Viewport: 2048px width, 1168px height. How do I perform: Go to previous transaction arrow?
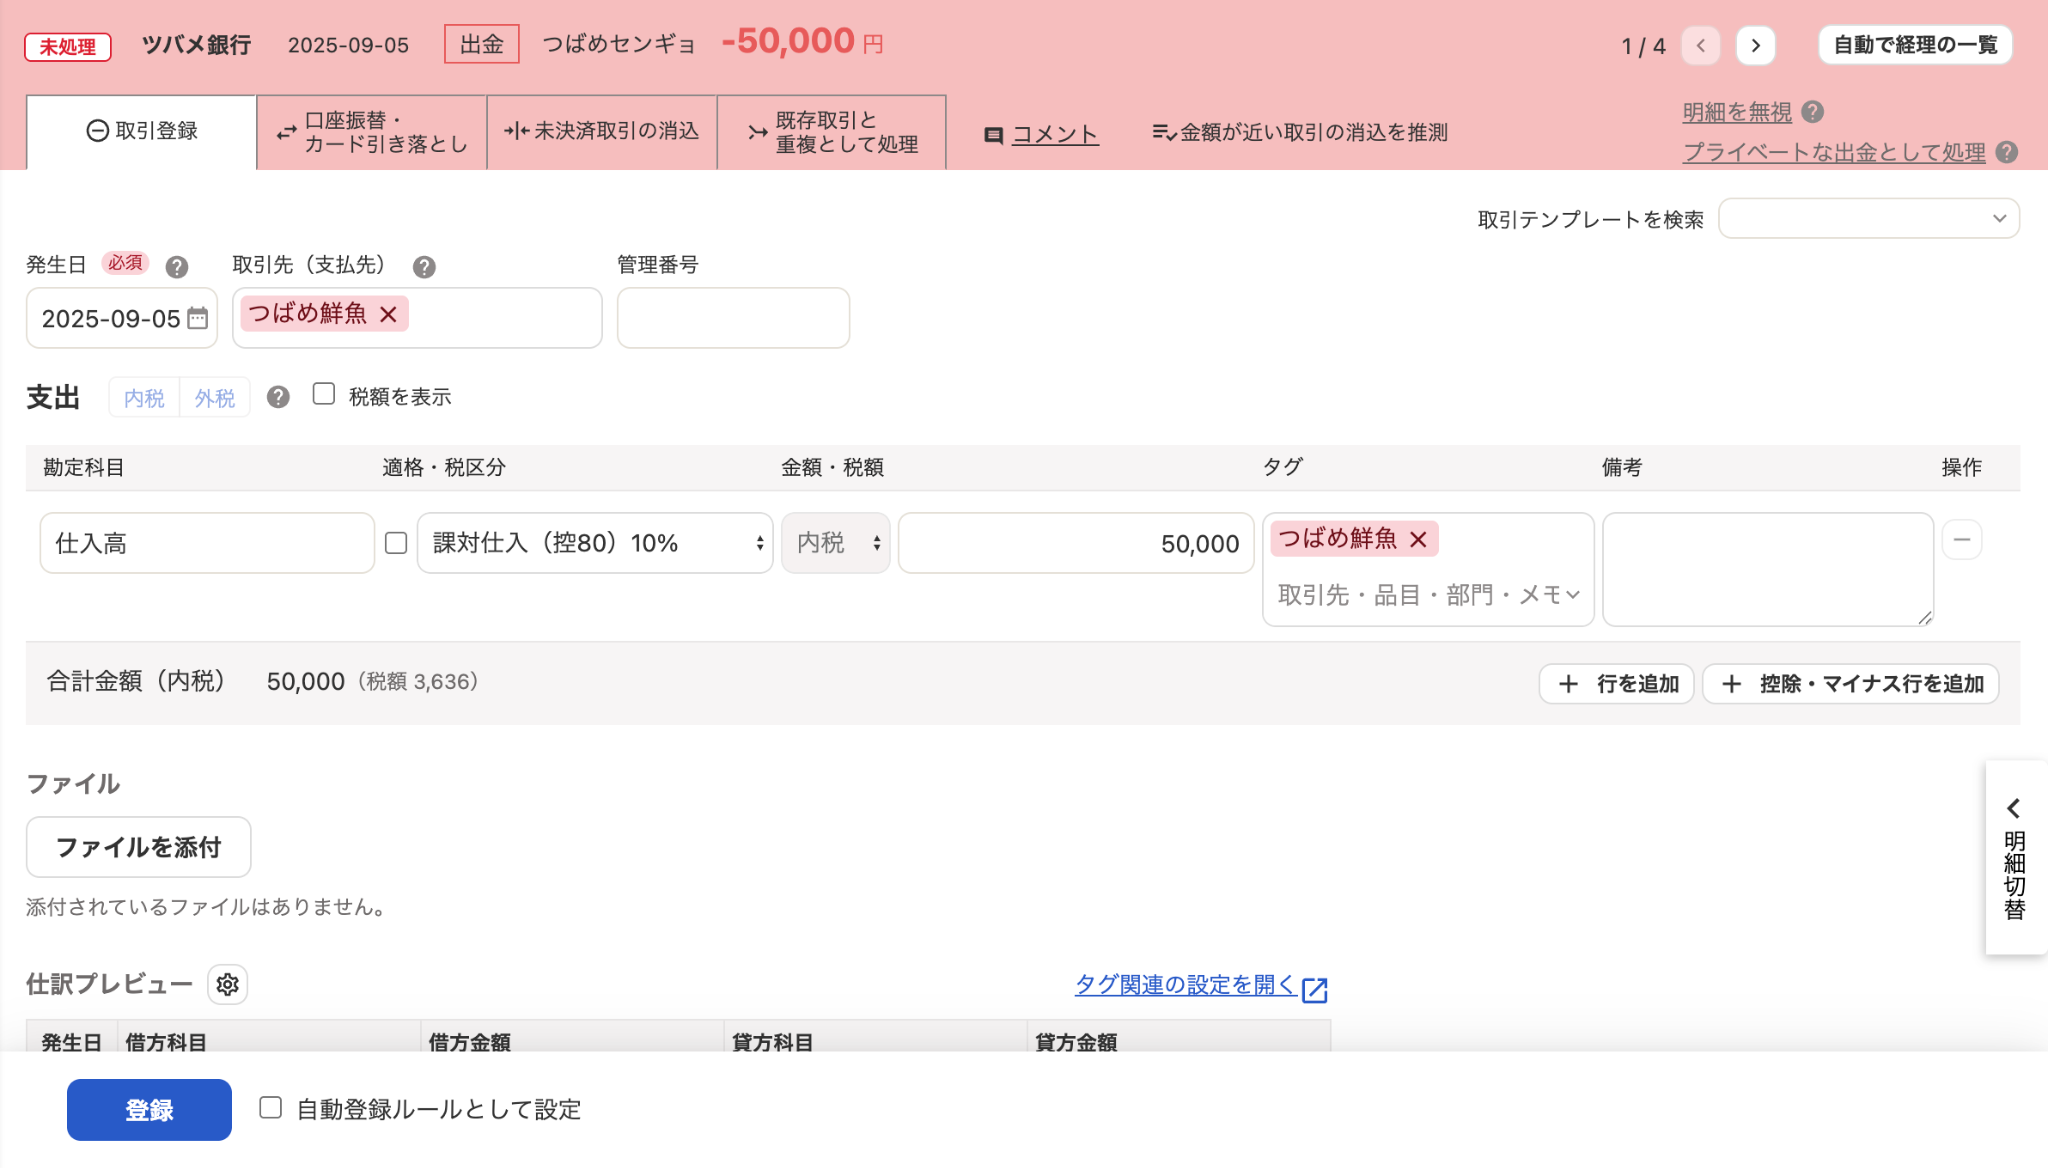click(1700, 46)
